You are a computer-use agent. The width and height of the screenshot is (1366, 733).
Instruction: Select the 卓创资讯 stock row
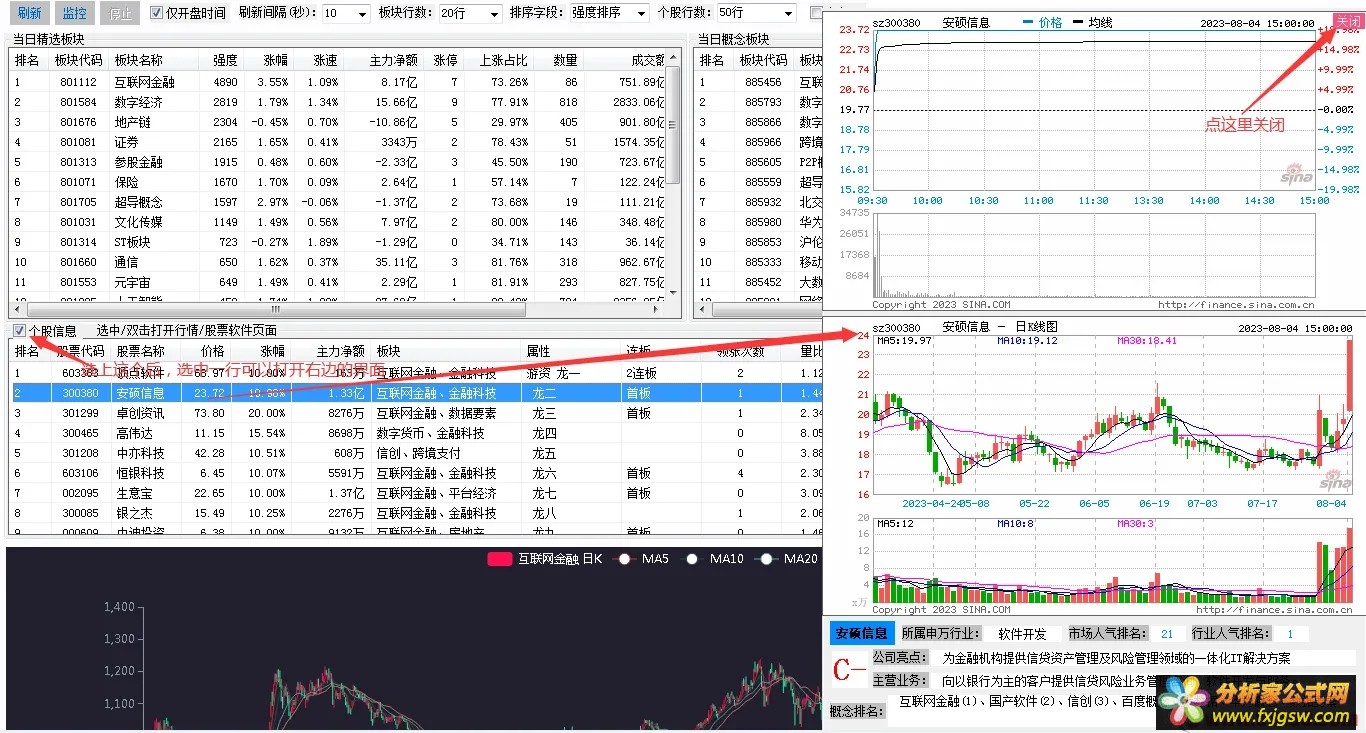coord(417,413)
